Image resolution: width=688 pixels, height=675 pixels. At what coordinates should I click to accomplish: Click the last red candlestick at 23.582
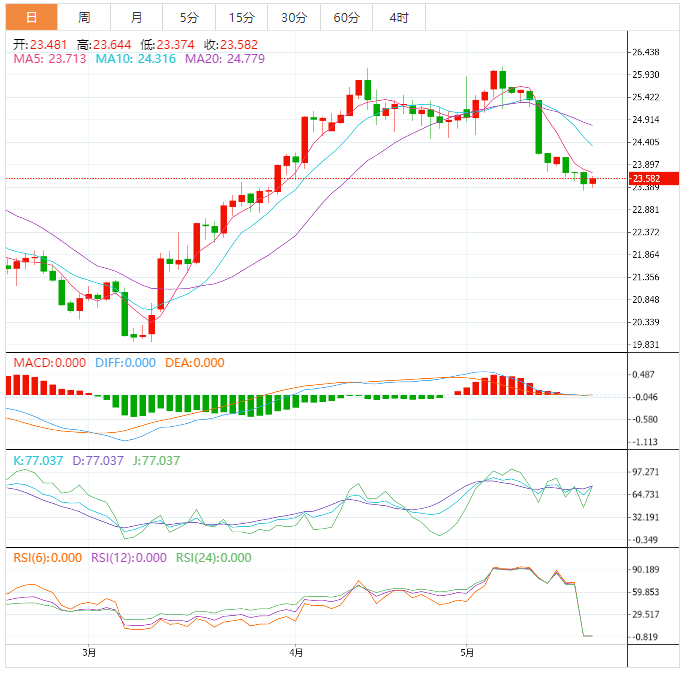tap(593, 181)
